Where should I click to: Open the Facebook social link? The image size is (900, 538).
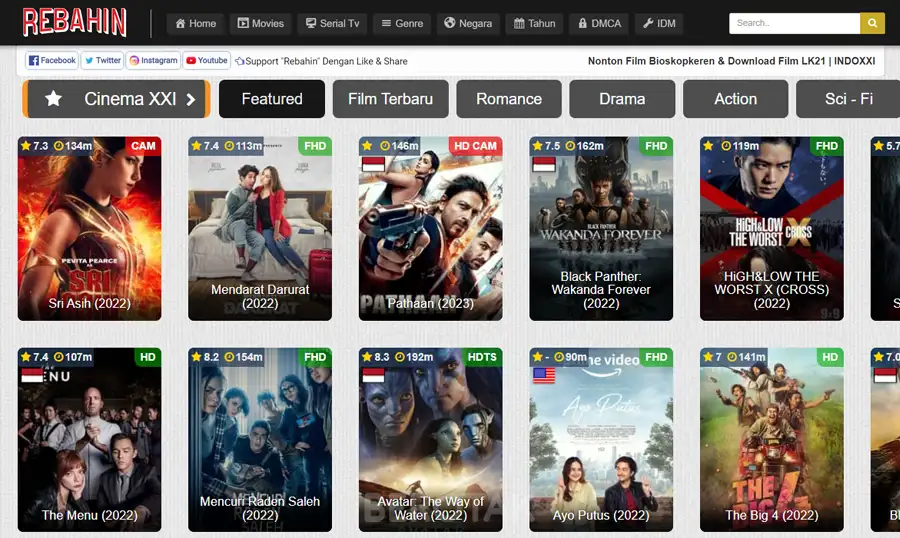(x=52, y=60)
